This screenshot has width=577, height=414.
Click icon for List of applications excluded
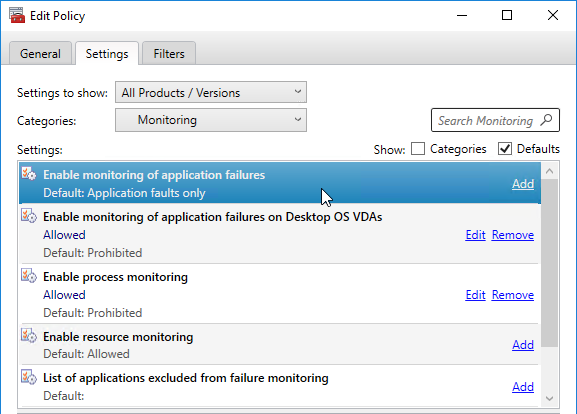tap(29, 377)
